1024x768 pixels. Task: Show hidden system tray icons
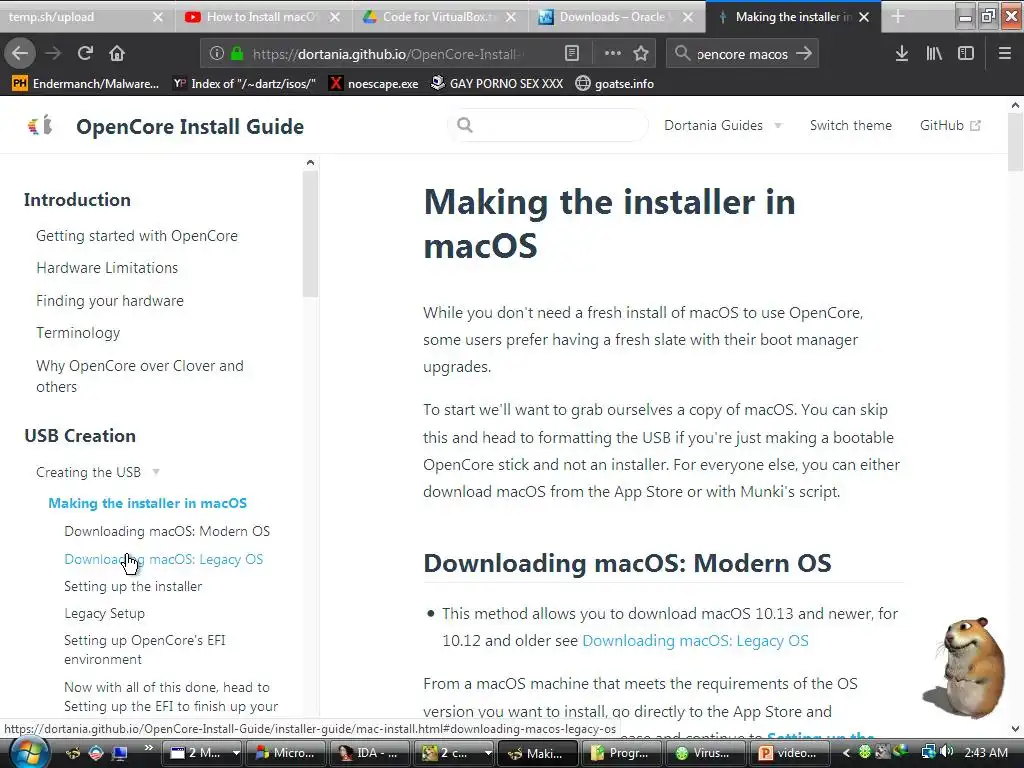(x=846, y=753)
